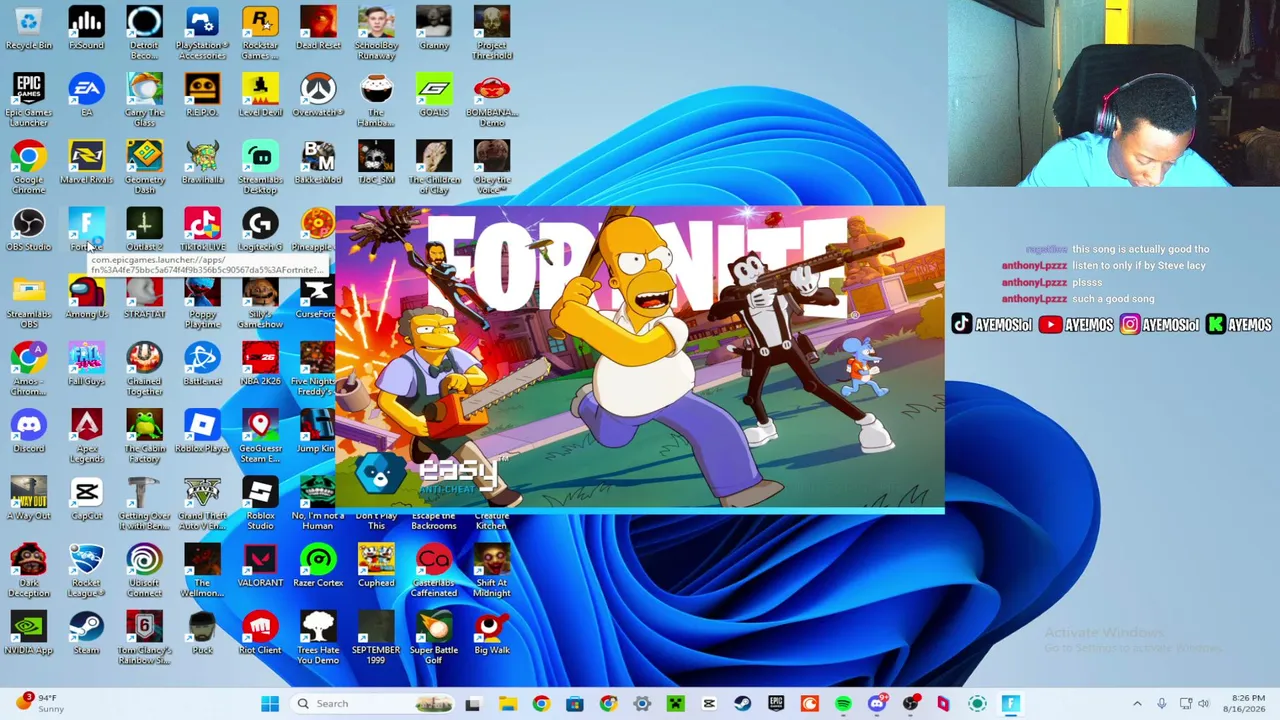Select the Geometry Dash desktop icon
The height and width of the screenshot is (720, 1280).
(144, 167)
